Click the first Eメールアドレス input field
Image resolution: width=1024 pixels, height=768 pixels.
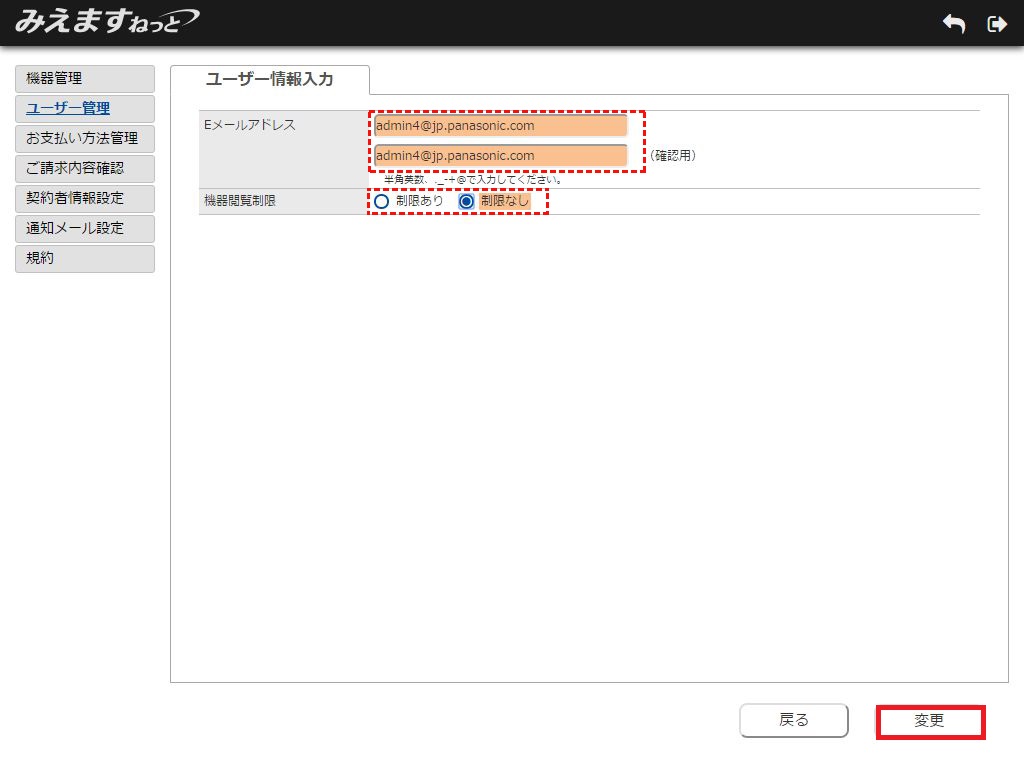(500, 126)
